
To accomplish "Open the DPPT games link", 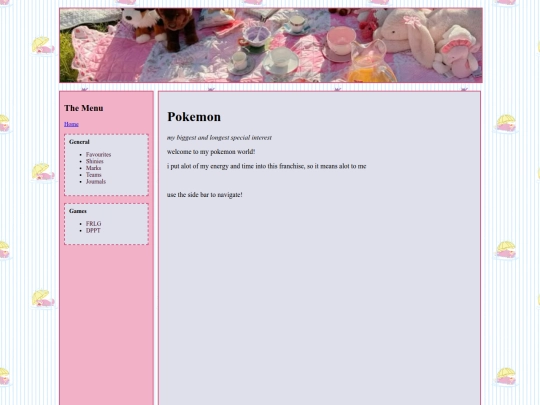I will click(x=93, y=231).
